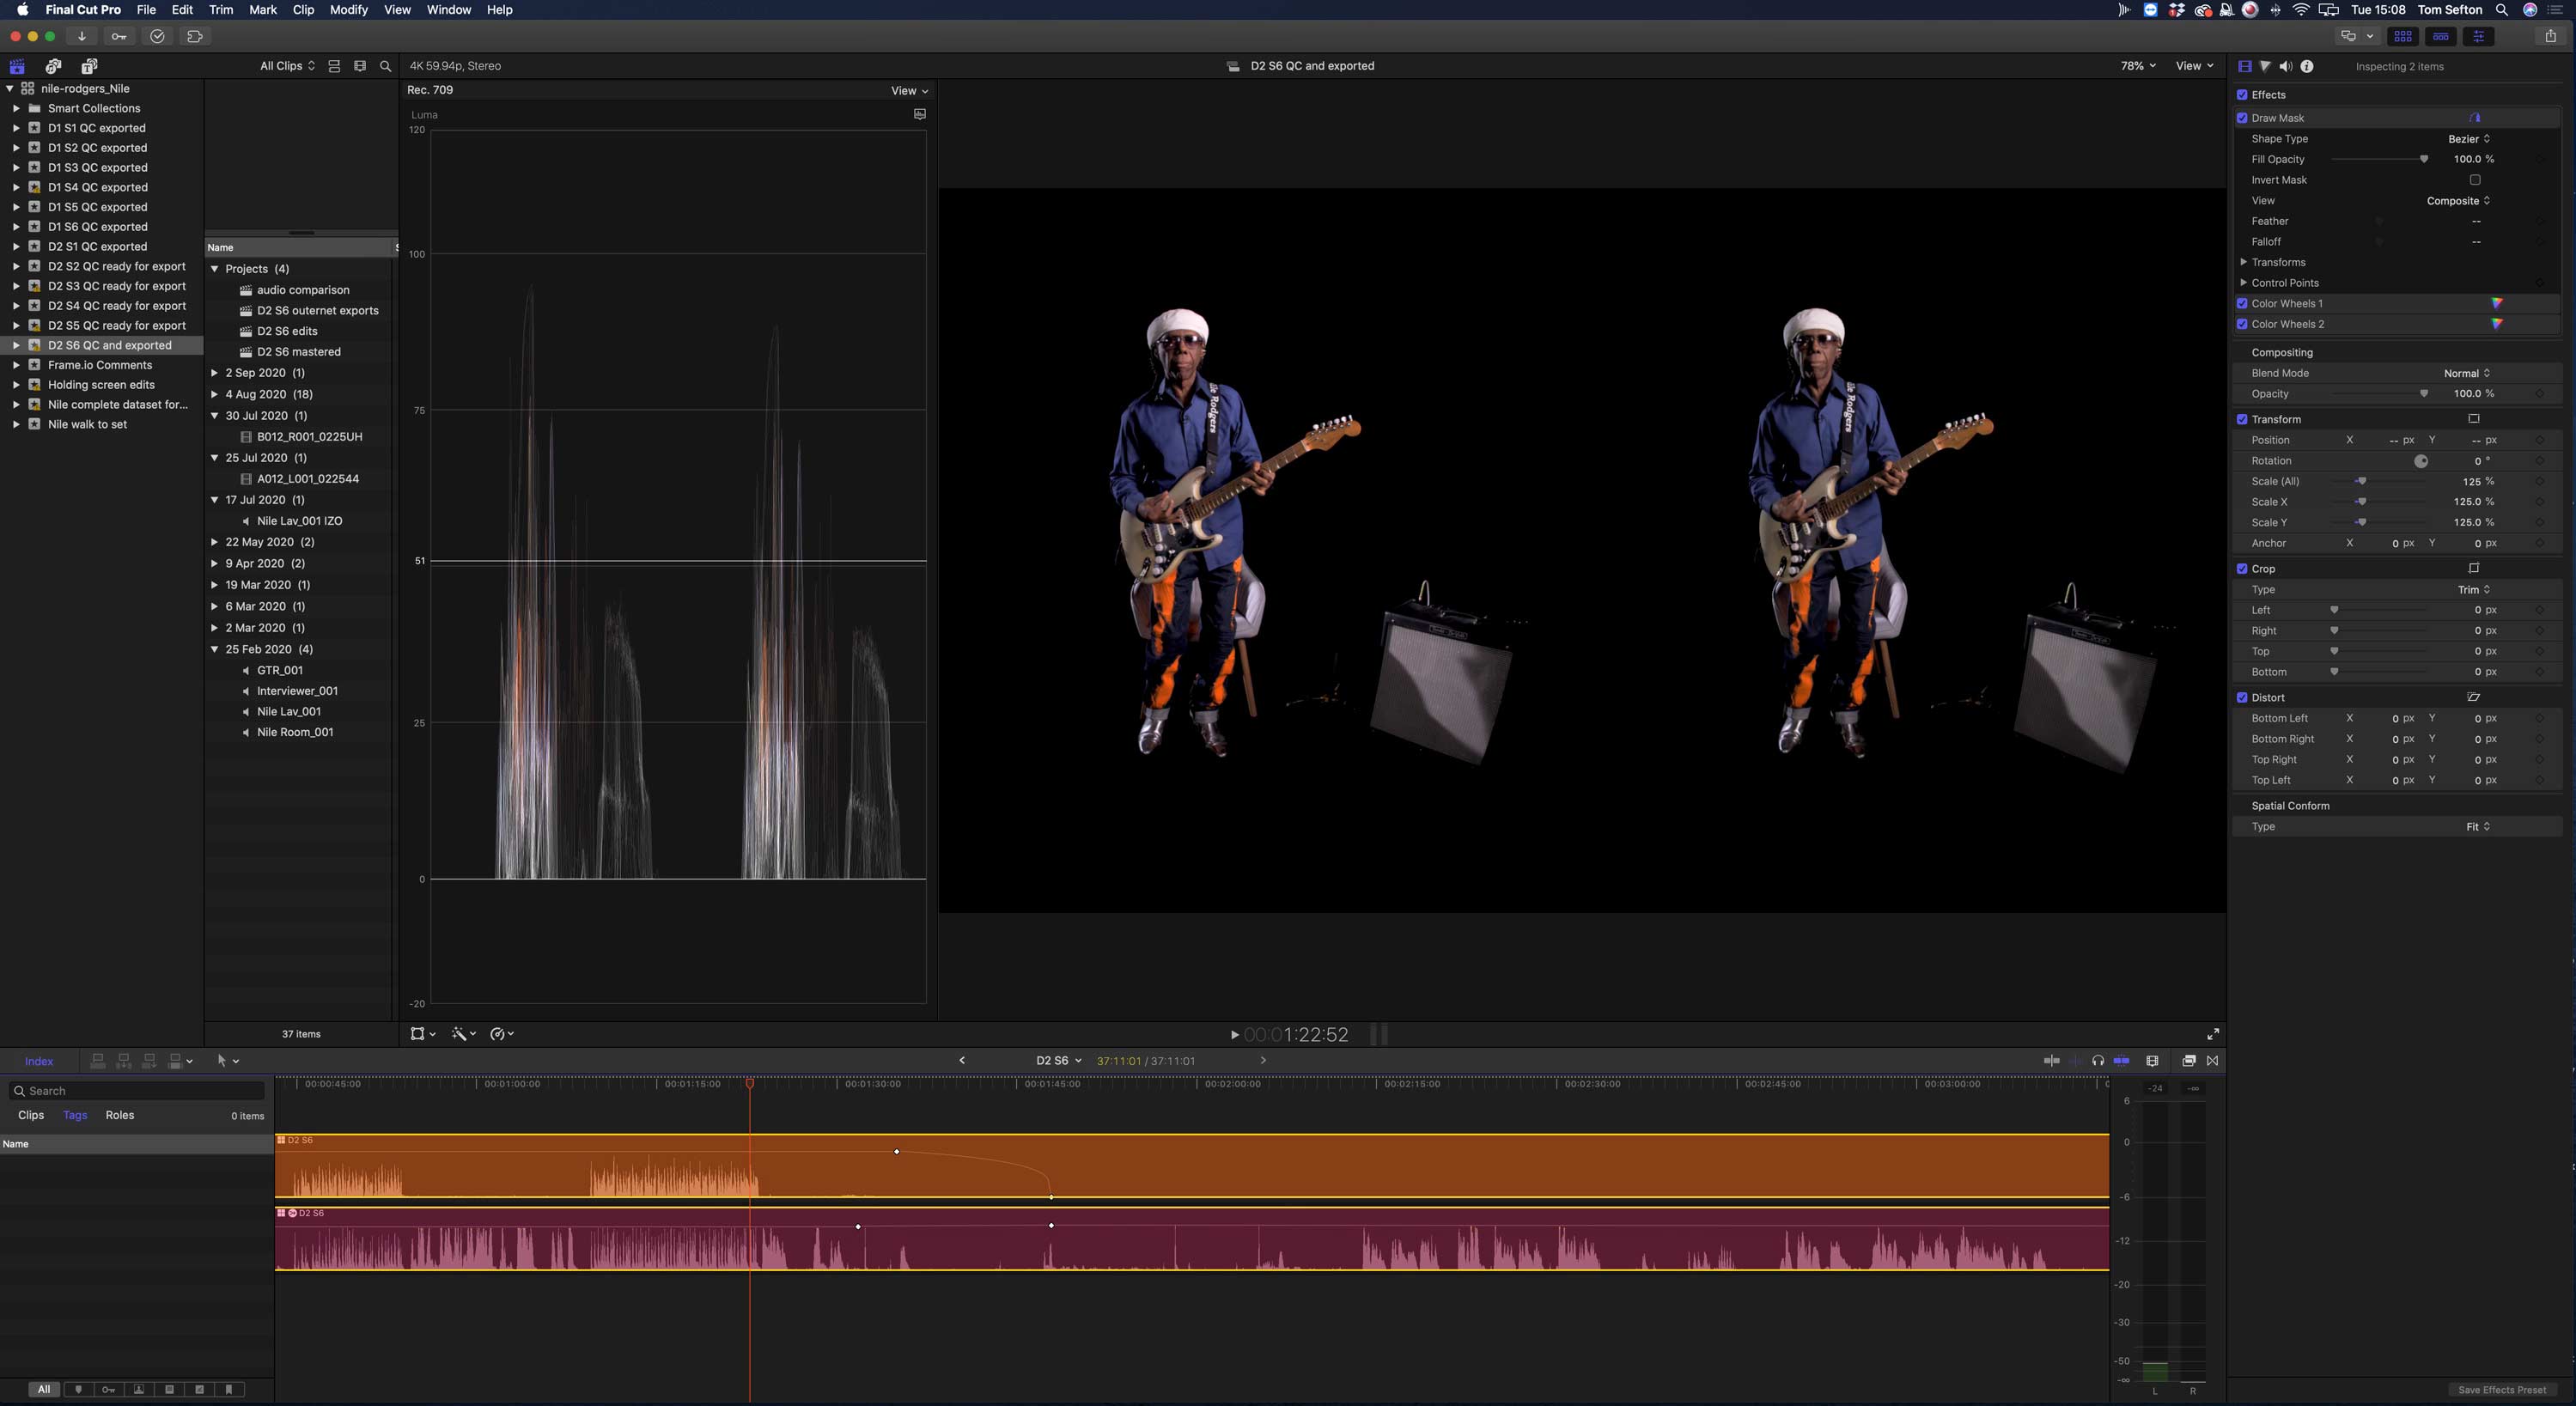Open the Blend Mode Normal dropdown
This screenshot has width=2576, height=1406.
2467,373
